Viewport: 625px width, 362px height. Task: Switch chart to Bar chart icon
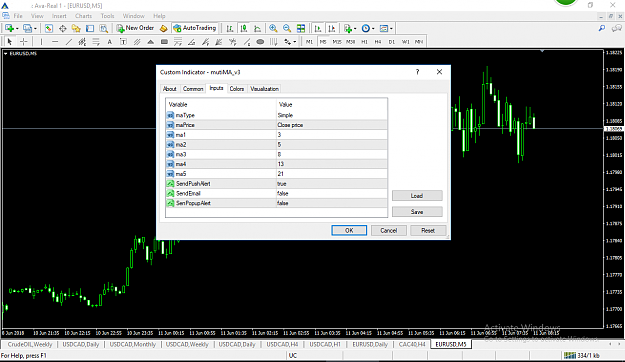click(x=230, y=28)
